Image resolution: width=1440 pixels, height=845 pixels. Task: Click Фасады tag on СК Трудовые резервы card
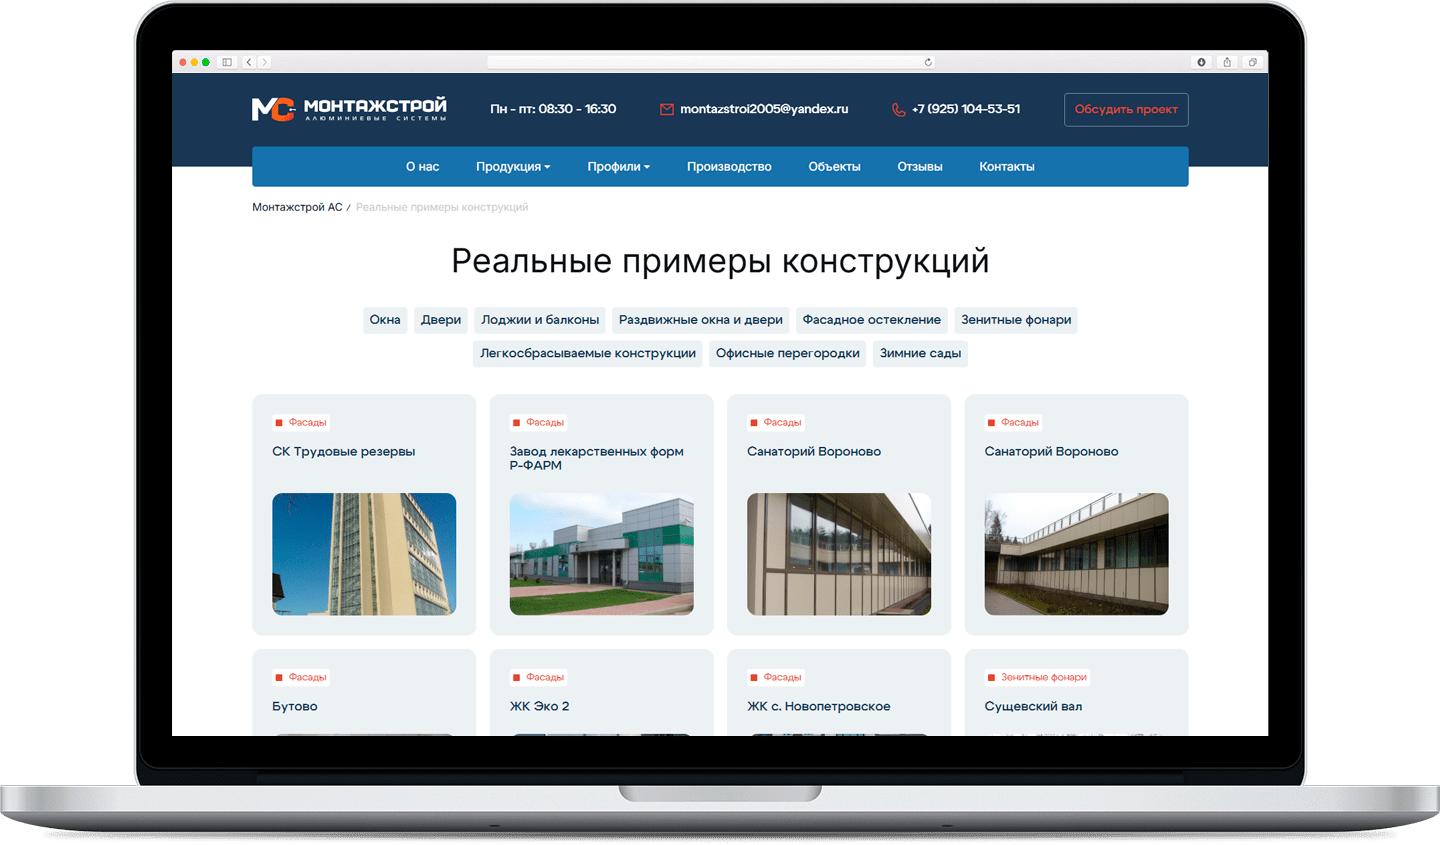click(301, 423)
